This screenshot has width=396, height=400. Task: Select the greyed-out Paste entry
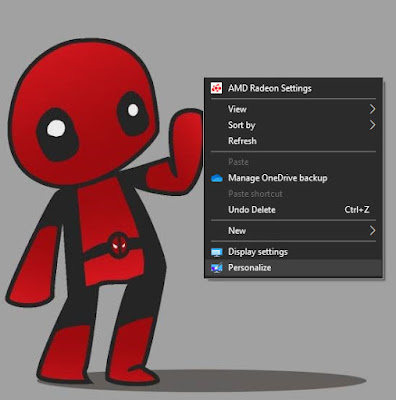click(293, 162)
